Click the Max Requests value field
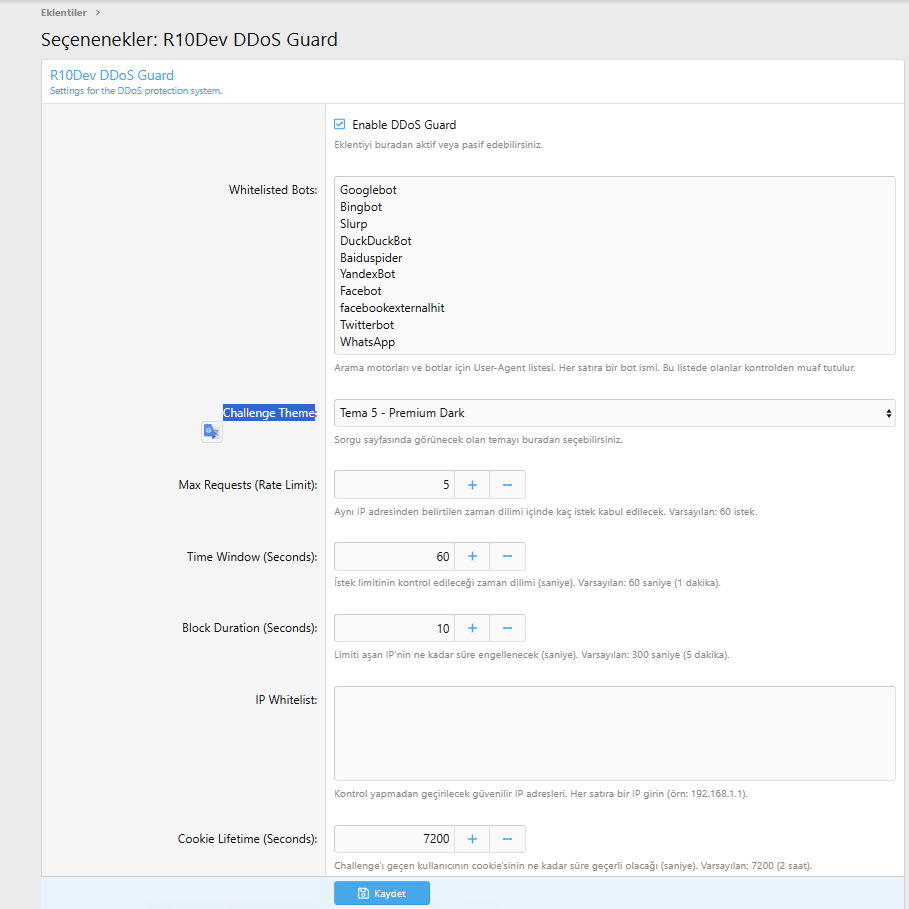The image size is (909, 909). click(x=394, y=485)
